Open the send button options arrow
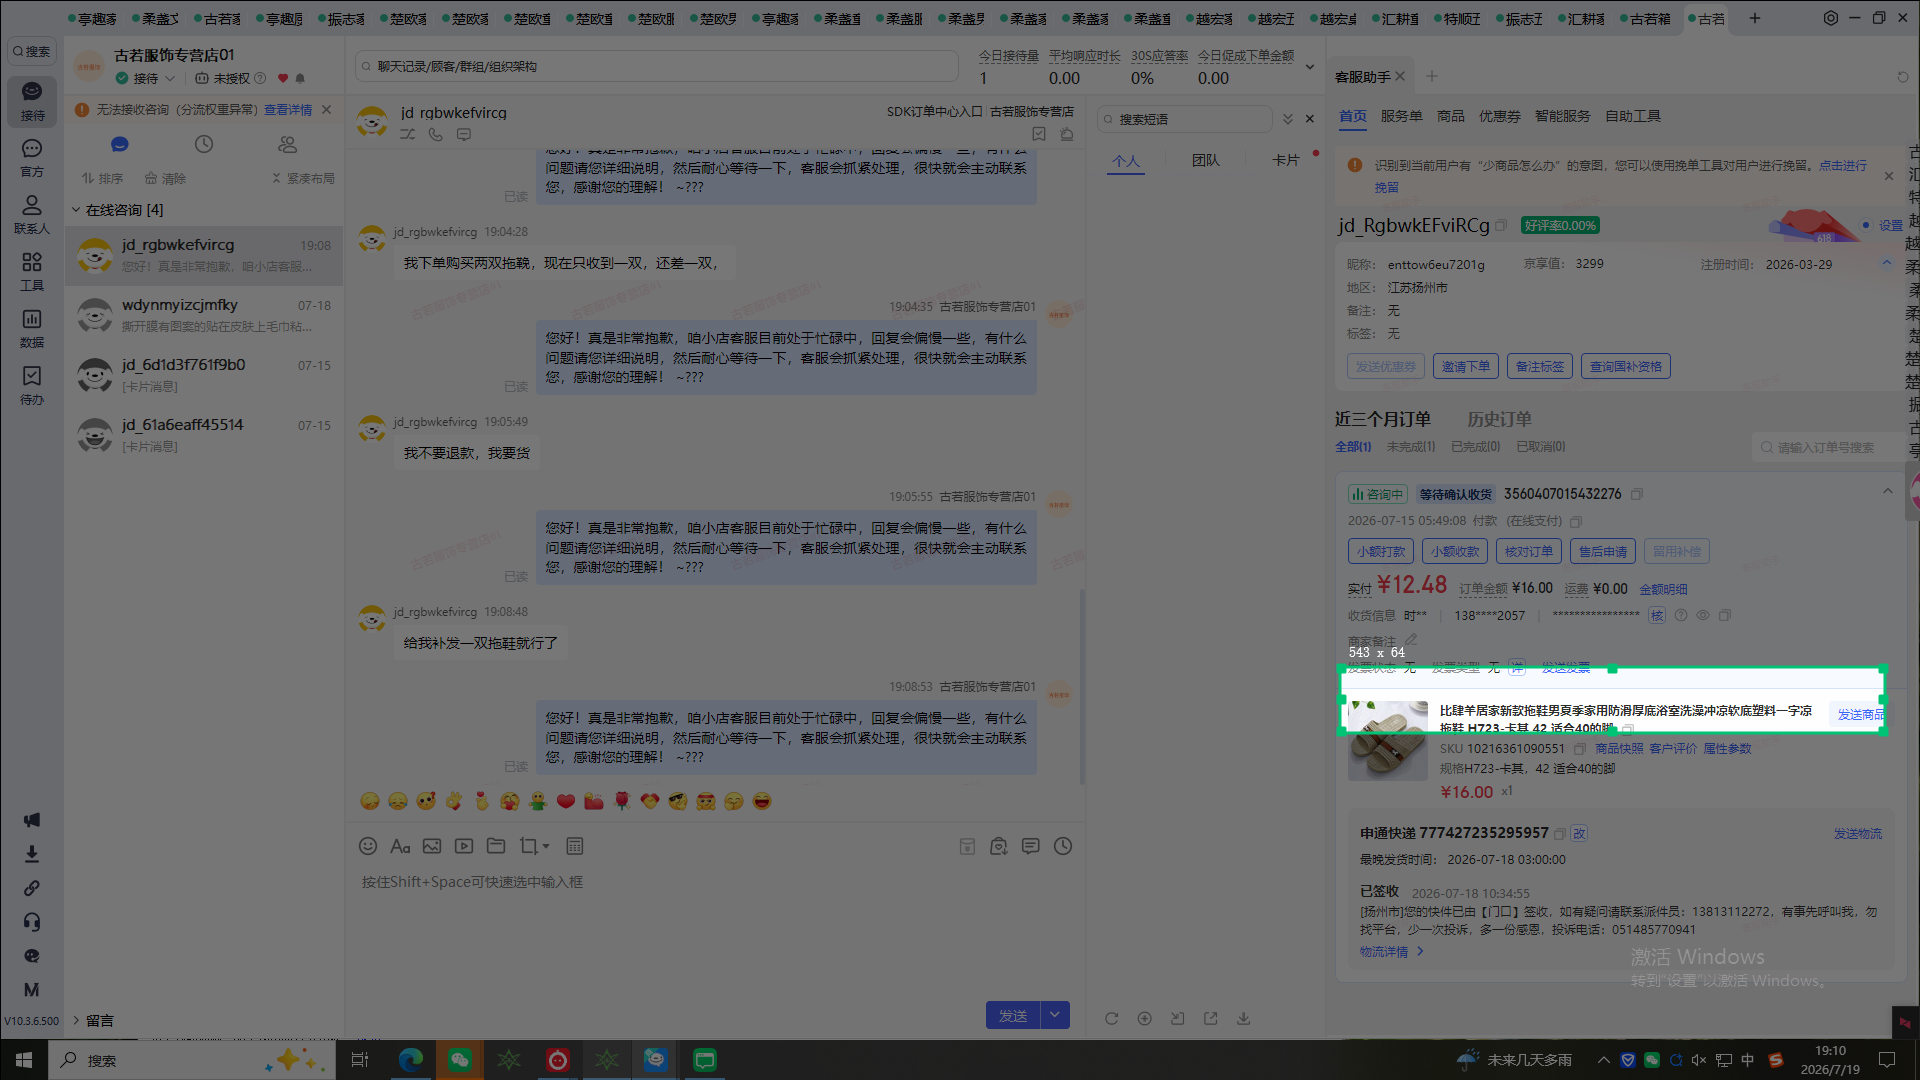The width and height of the screenshot is (1920, 1080). click(x=1055, y=1015)
